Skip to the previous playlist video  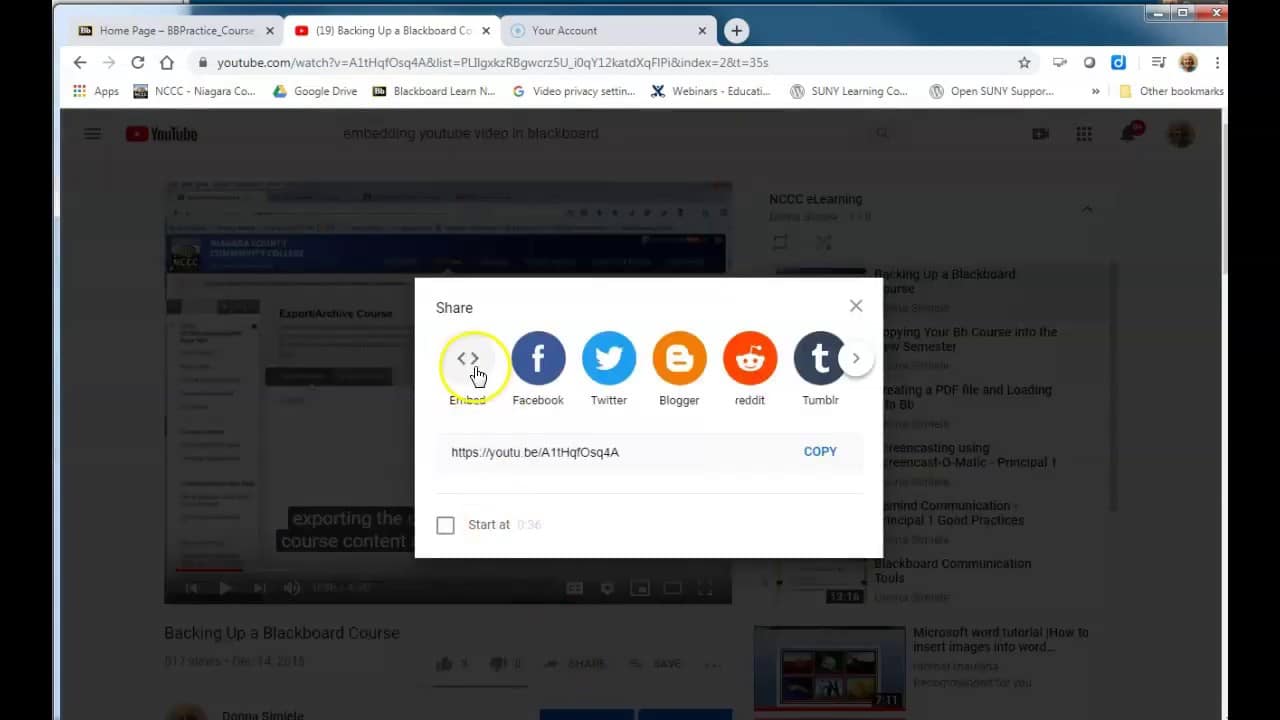coord(192,588)
